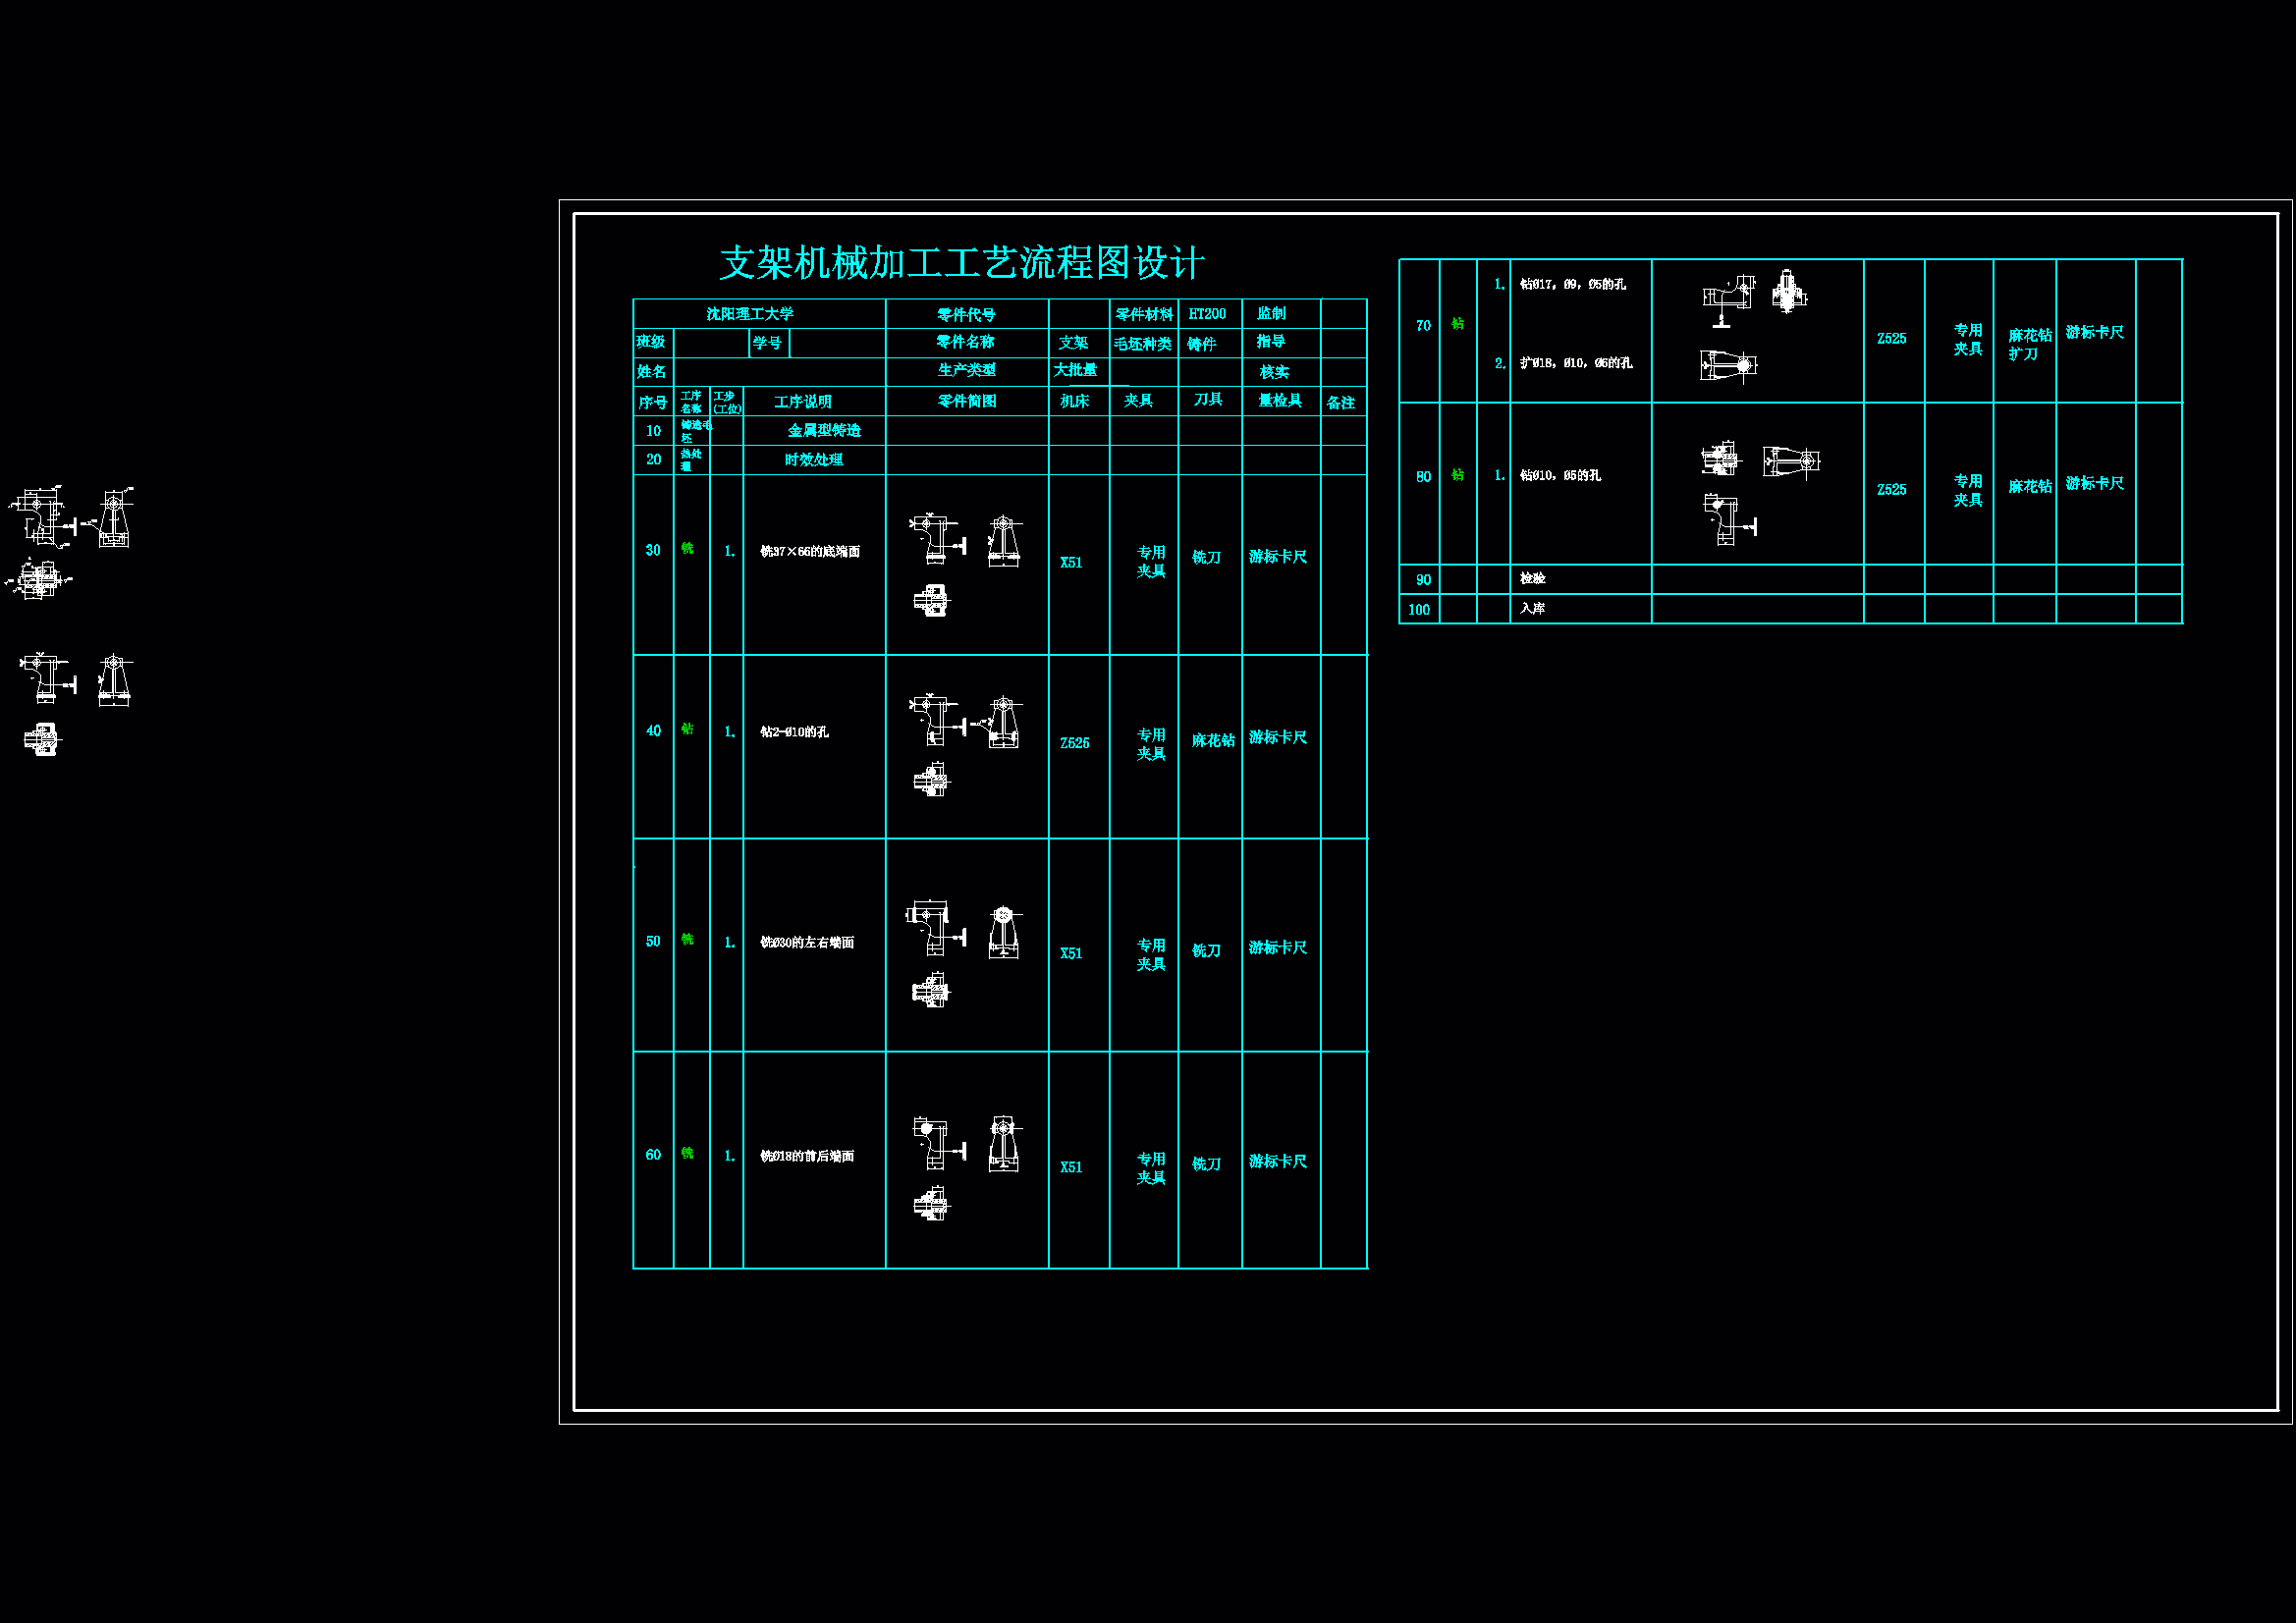This screenshot has width=2296, height=1623.
Task: Select the 大批量 production type text
Action: click(x=1075, y=370)
